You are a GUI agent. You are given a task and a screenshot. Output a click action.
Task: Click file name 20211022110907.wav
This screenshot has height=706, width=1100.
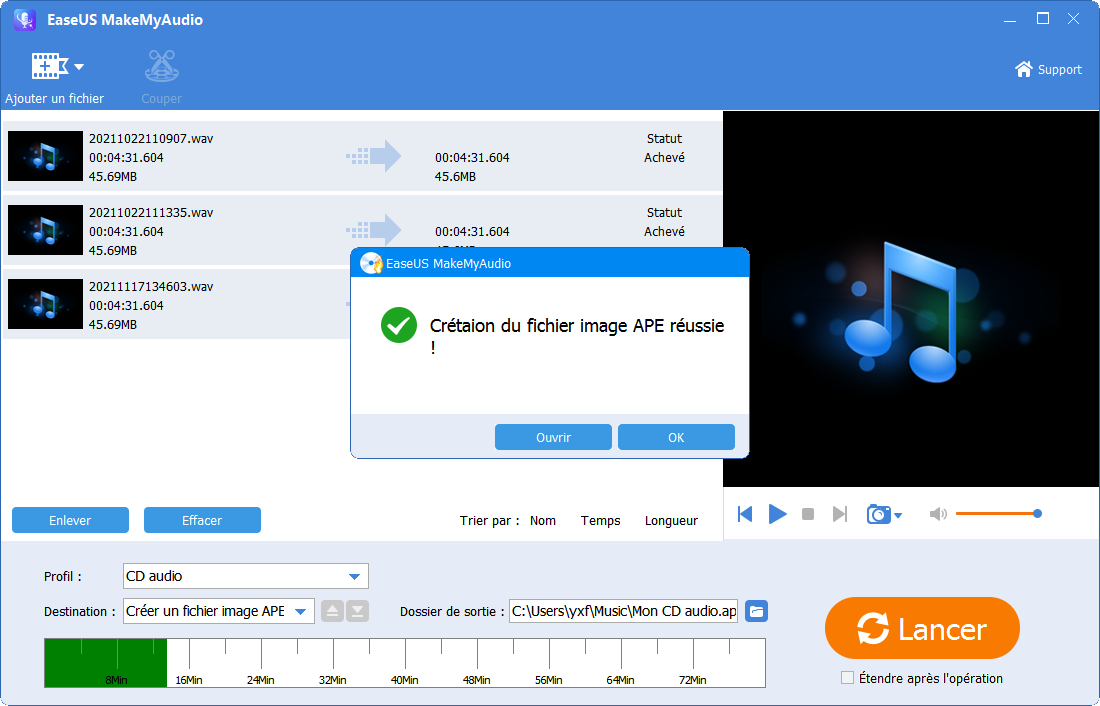click(151, 138)
